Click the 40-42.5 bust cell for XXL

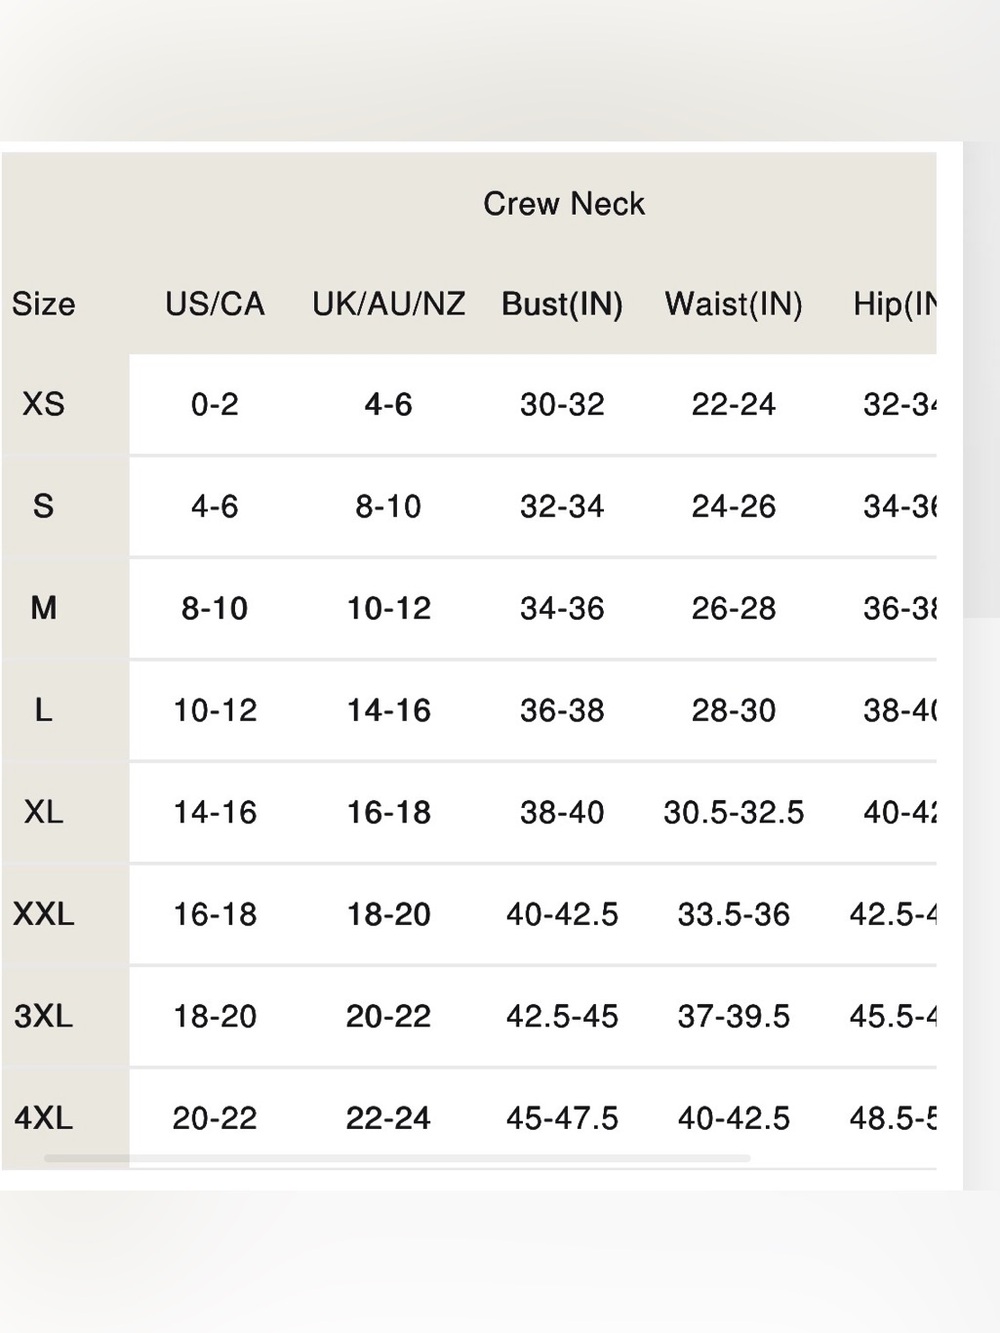[562, 914]
